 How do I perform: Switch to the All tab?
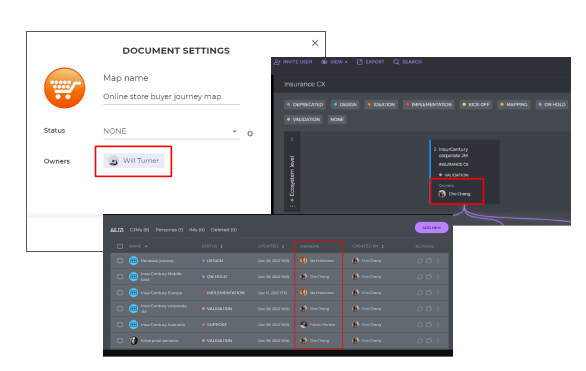pos(117,230)
